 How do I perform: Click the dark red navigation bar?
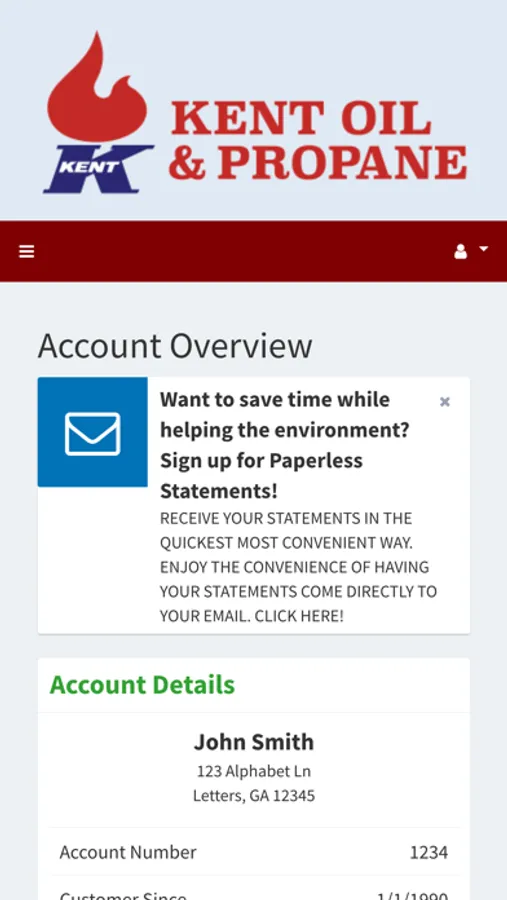(x=253, y=251)
